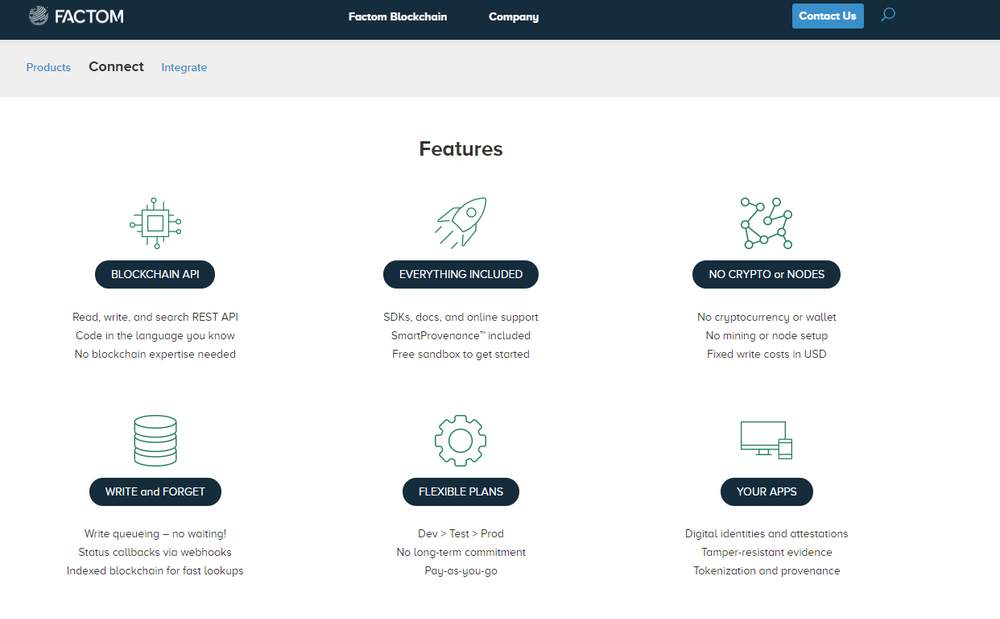The image size is (1000, 619).
Task: Click text 'Free sandbox to get started'
Action: pos(460,354)
